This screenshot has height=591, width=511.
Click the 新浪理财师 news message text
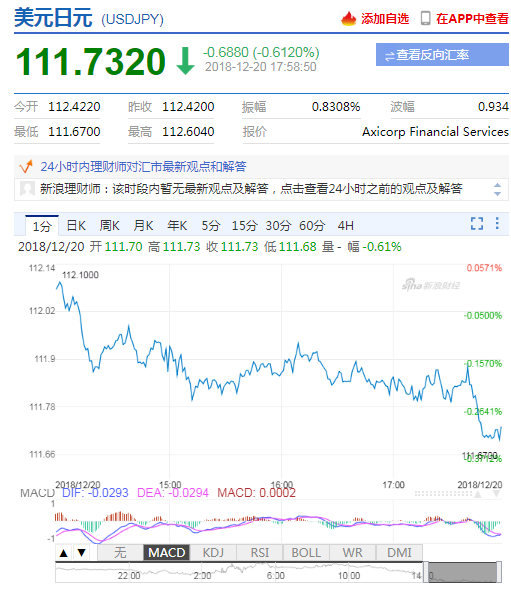click(251, 188)
